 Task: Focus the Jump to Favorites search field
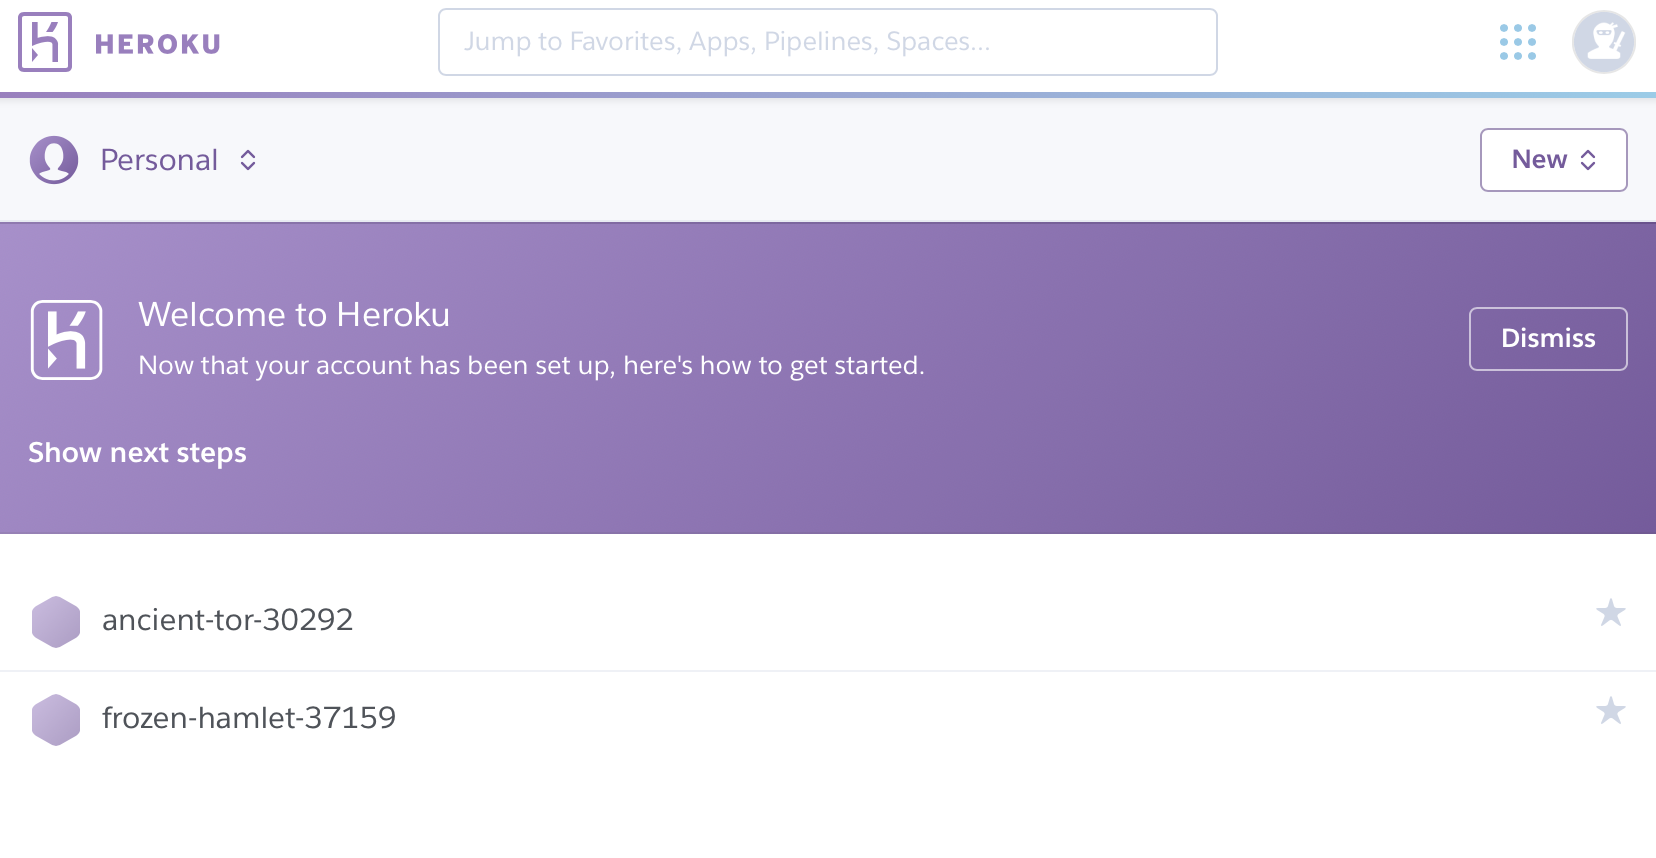click(x=827, y=42)
